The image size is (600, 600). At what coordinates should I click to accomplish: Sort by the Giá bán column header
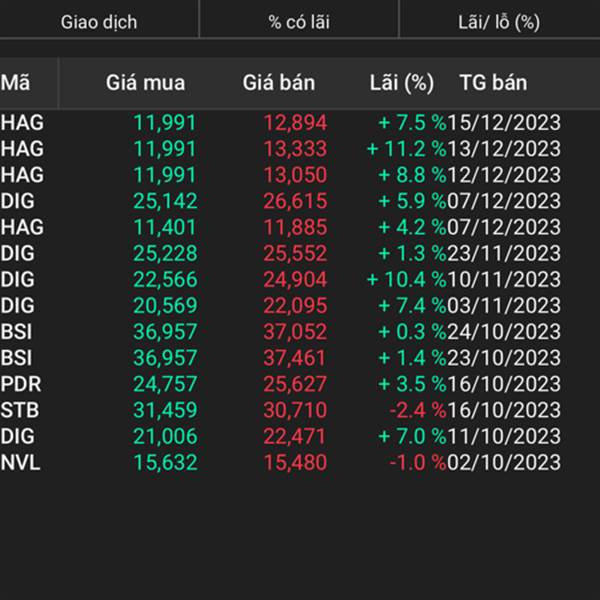279,83
